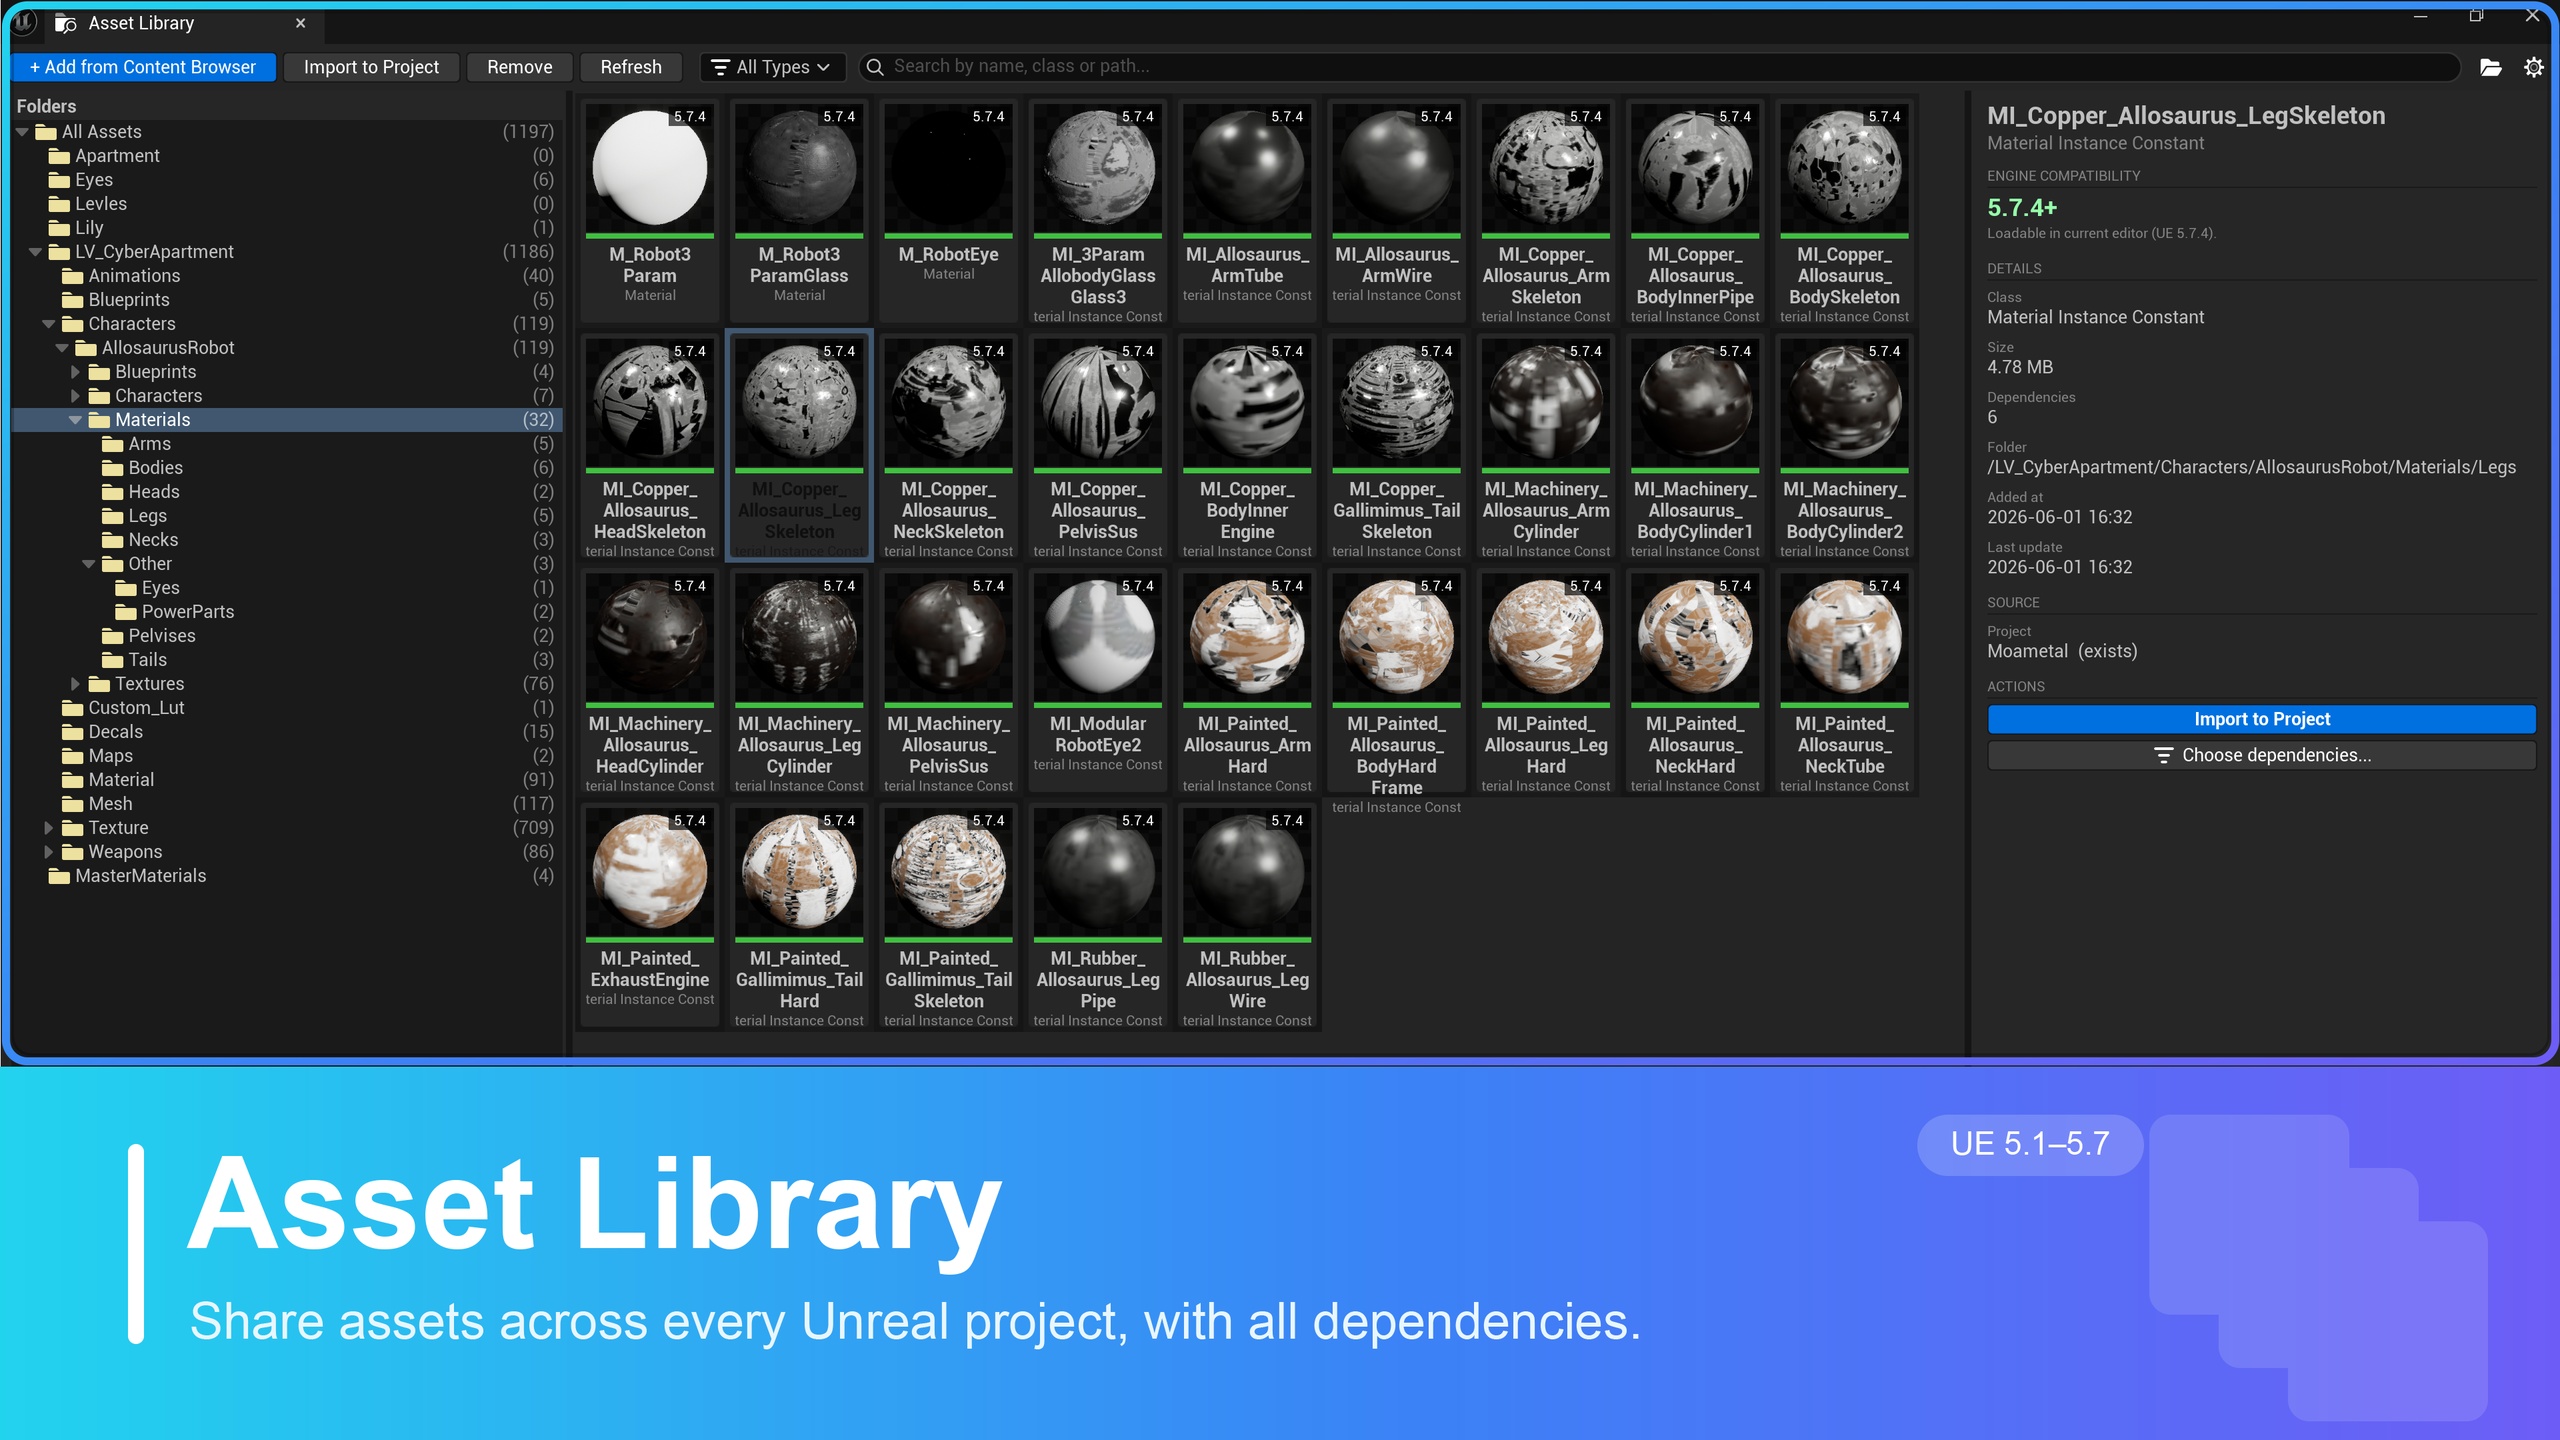Collapse the top-level Characters folder
2560x1440 pixels.
click(x=48, y=324)
